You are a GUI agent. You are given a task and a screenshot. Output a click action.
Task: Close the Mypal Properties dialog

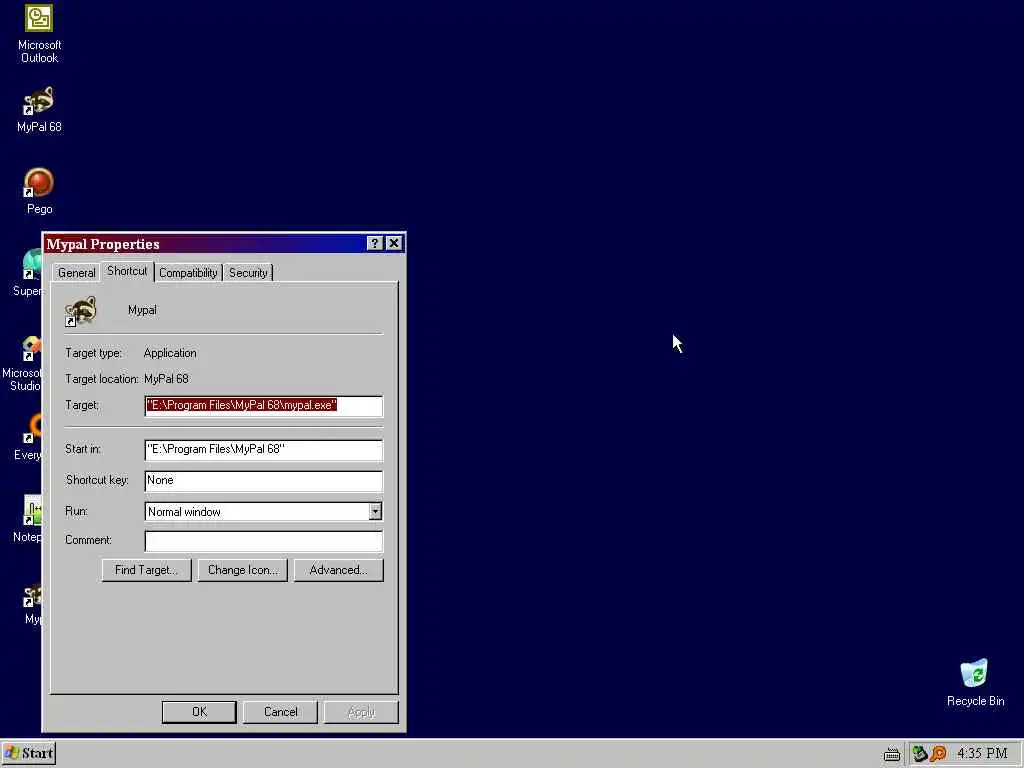[394, 244]
